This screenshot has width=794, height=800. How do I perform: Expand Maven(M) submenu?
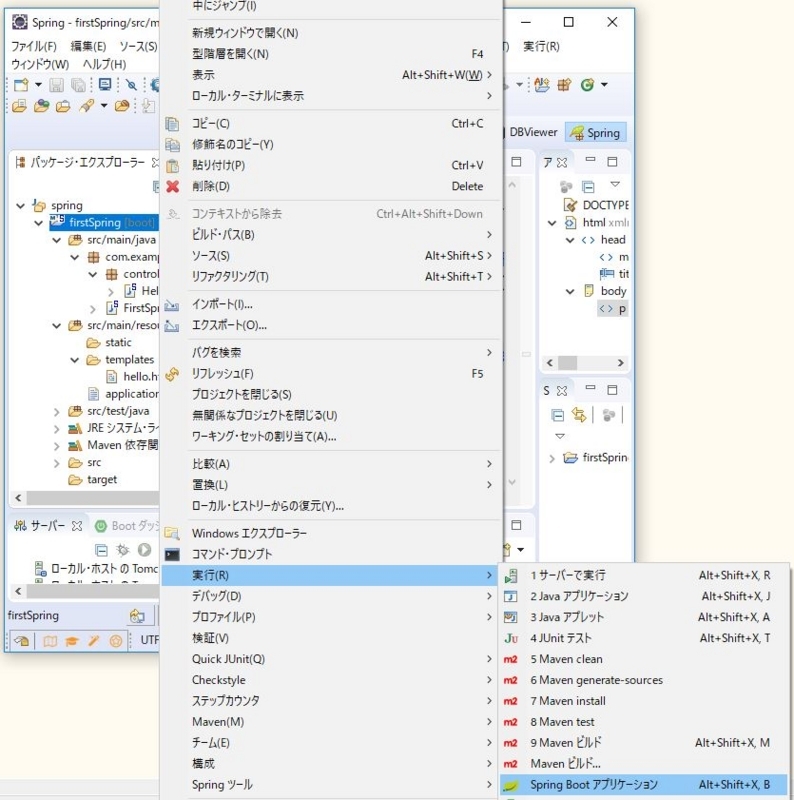pyautogui.click(x=331, y=721)
